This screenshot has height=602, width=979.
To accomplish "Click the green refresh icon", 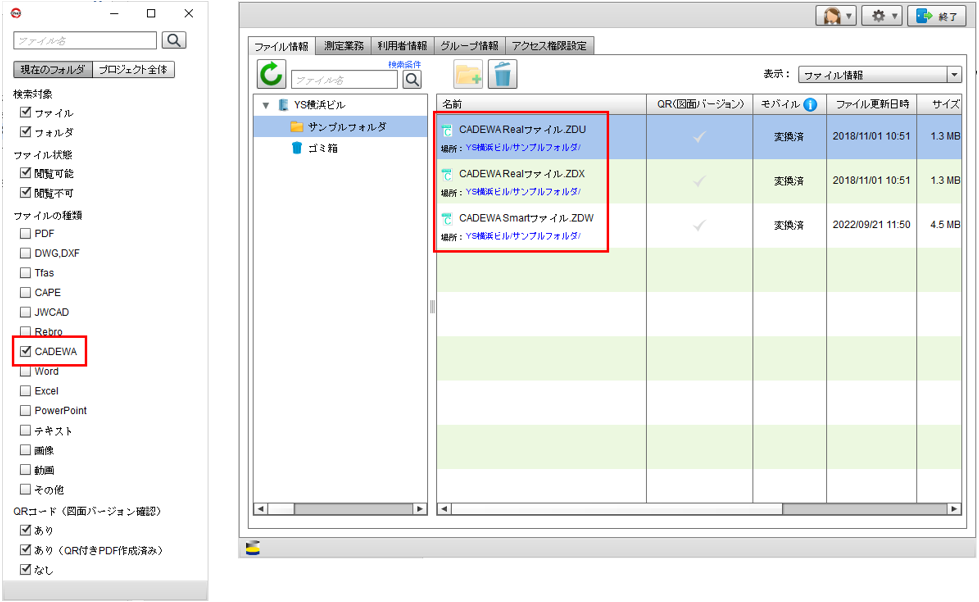I will point(271,74).
